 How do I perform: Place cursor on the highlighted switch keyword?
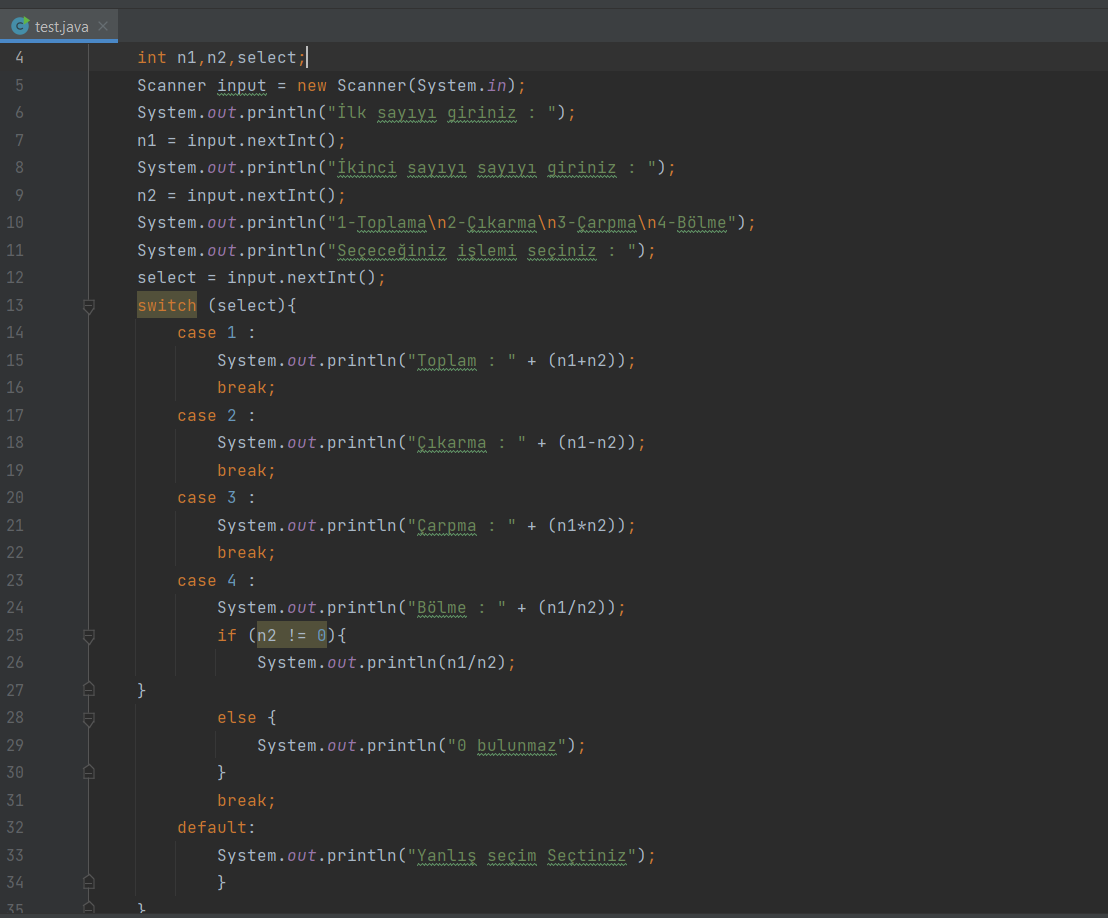point(167,305)
